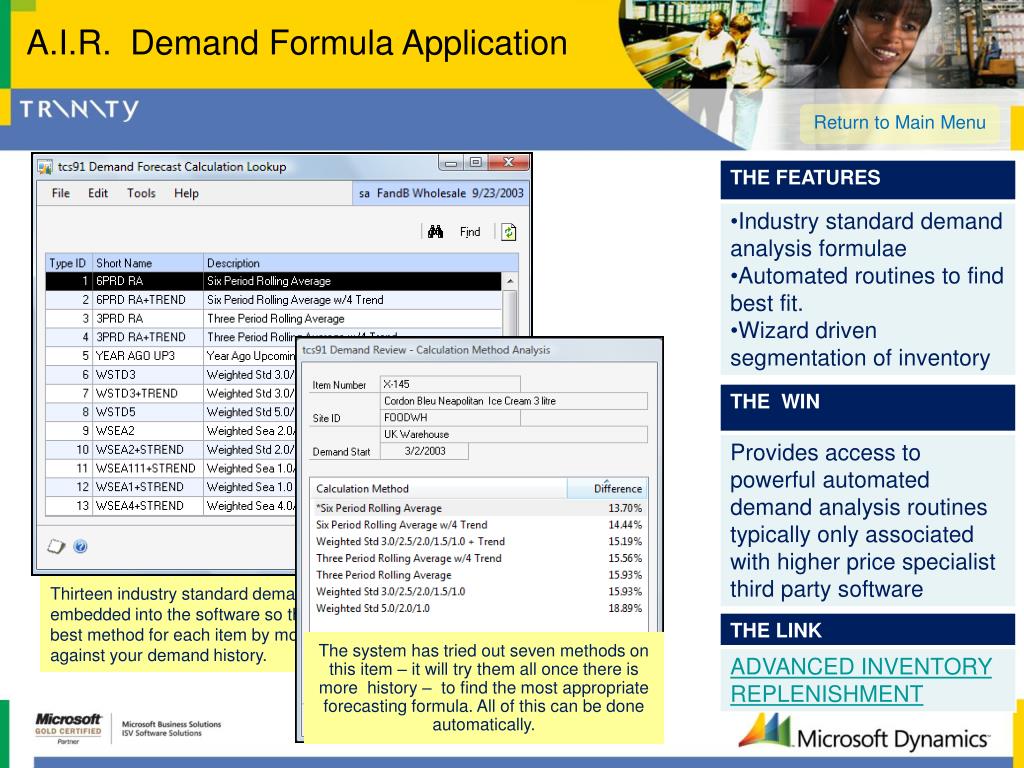Minimize the Demand Forecast Calculation Lookup window
The height and width of the screenshot is (768, 1024).
tap(451, 163)
